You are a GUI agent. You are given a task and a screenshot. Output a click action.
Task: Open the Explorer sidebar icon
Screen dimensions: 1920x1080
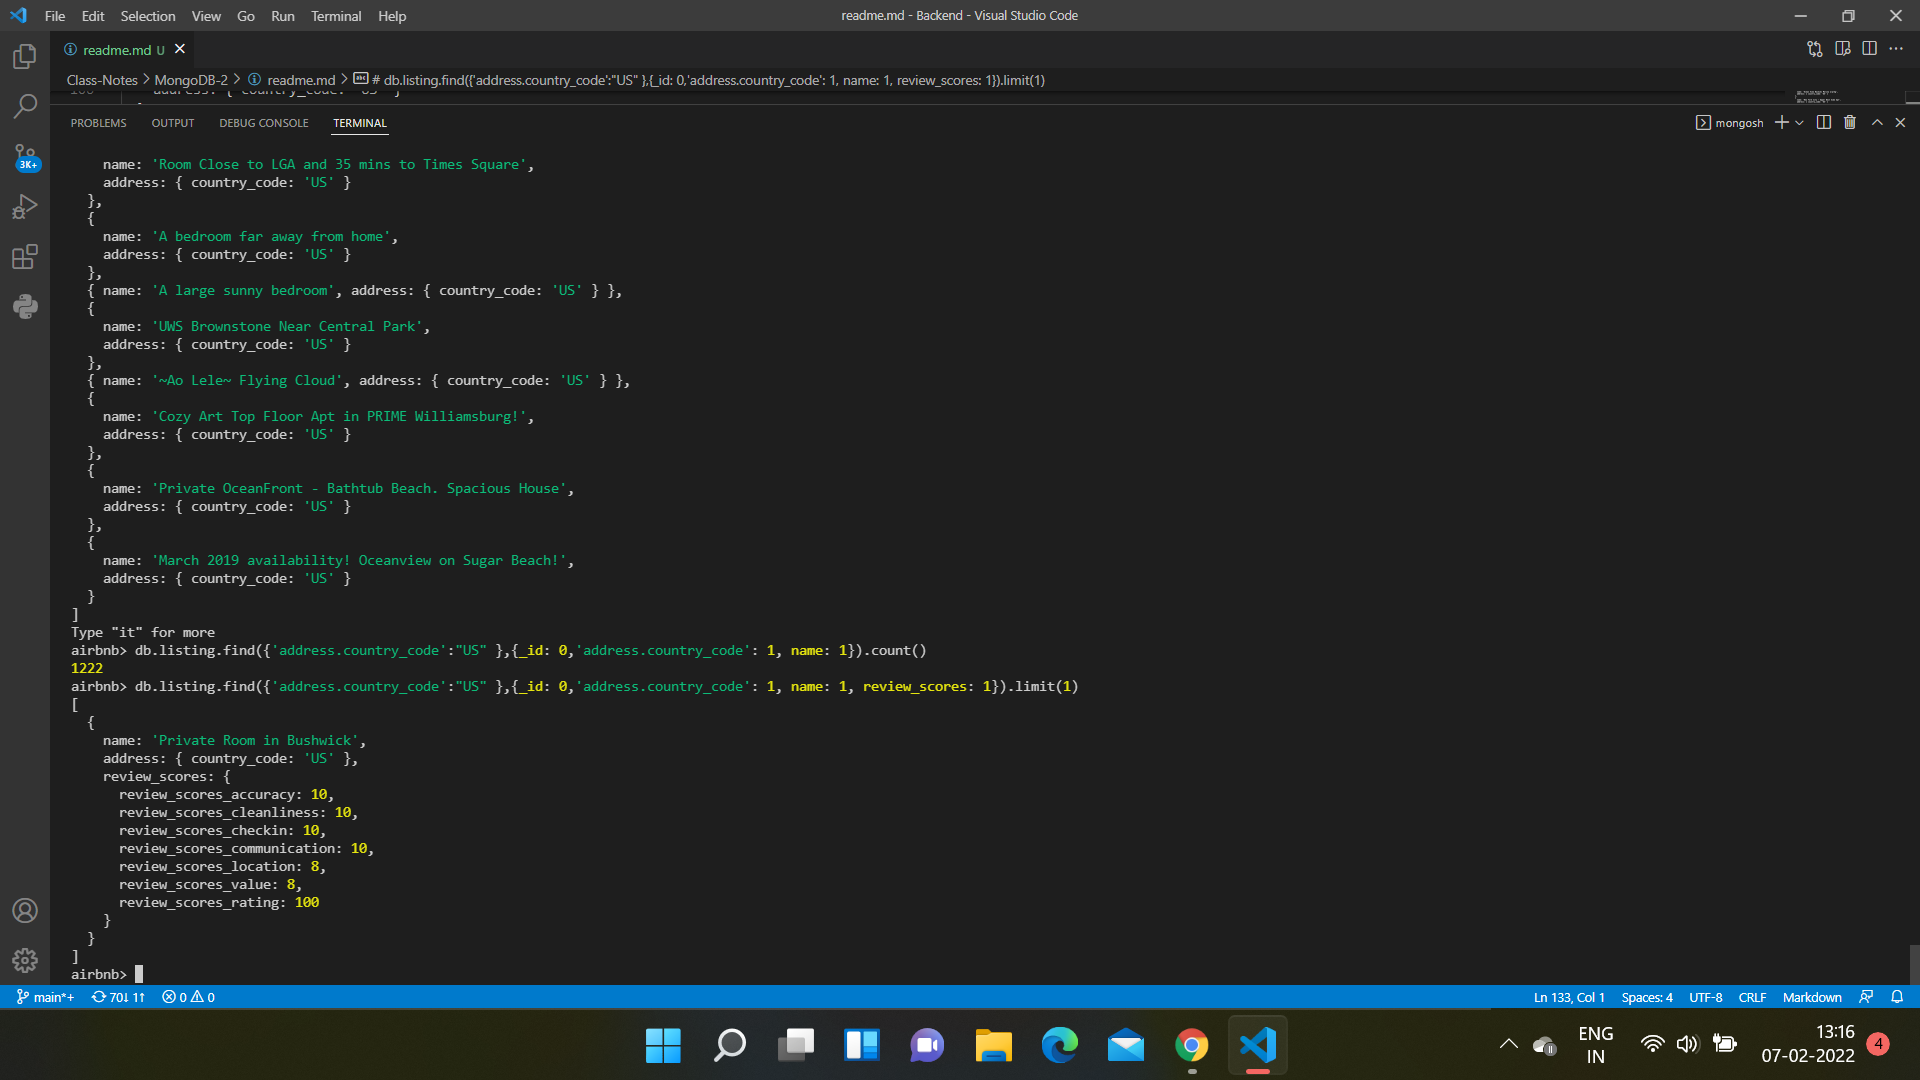(25, 57)
